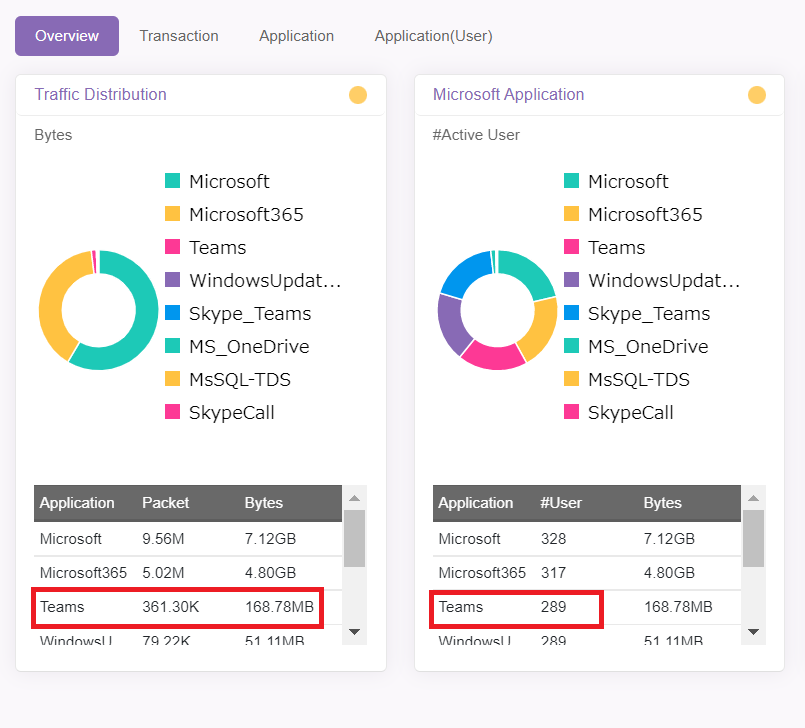Sort Traffic Distribution table by Application column

point(77,503)
